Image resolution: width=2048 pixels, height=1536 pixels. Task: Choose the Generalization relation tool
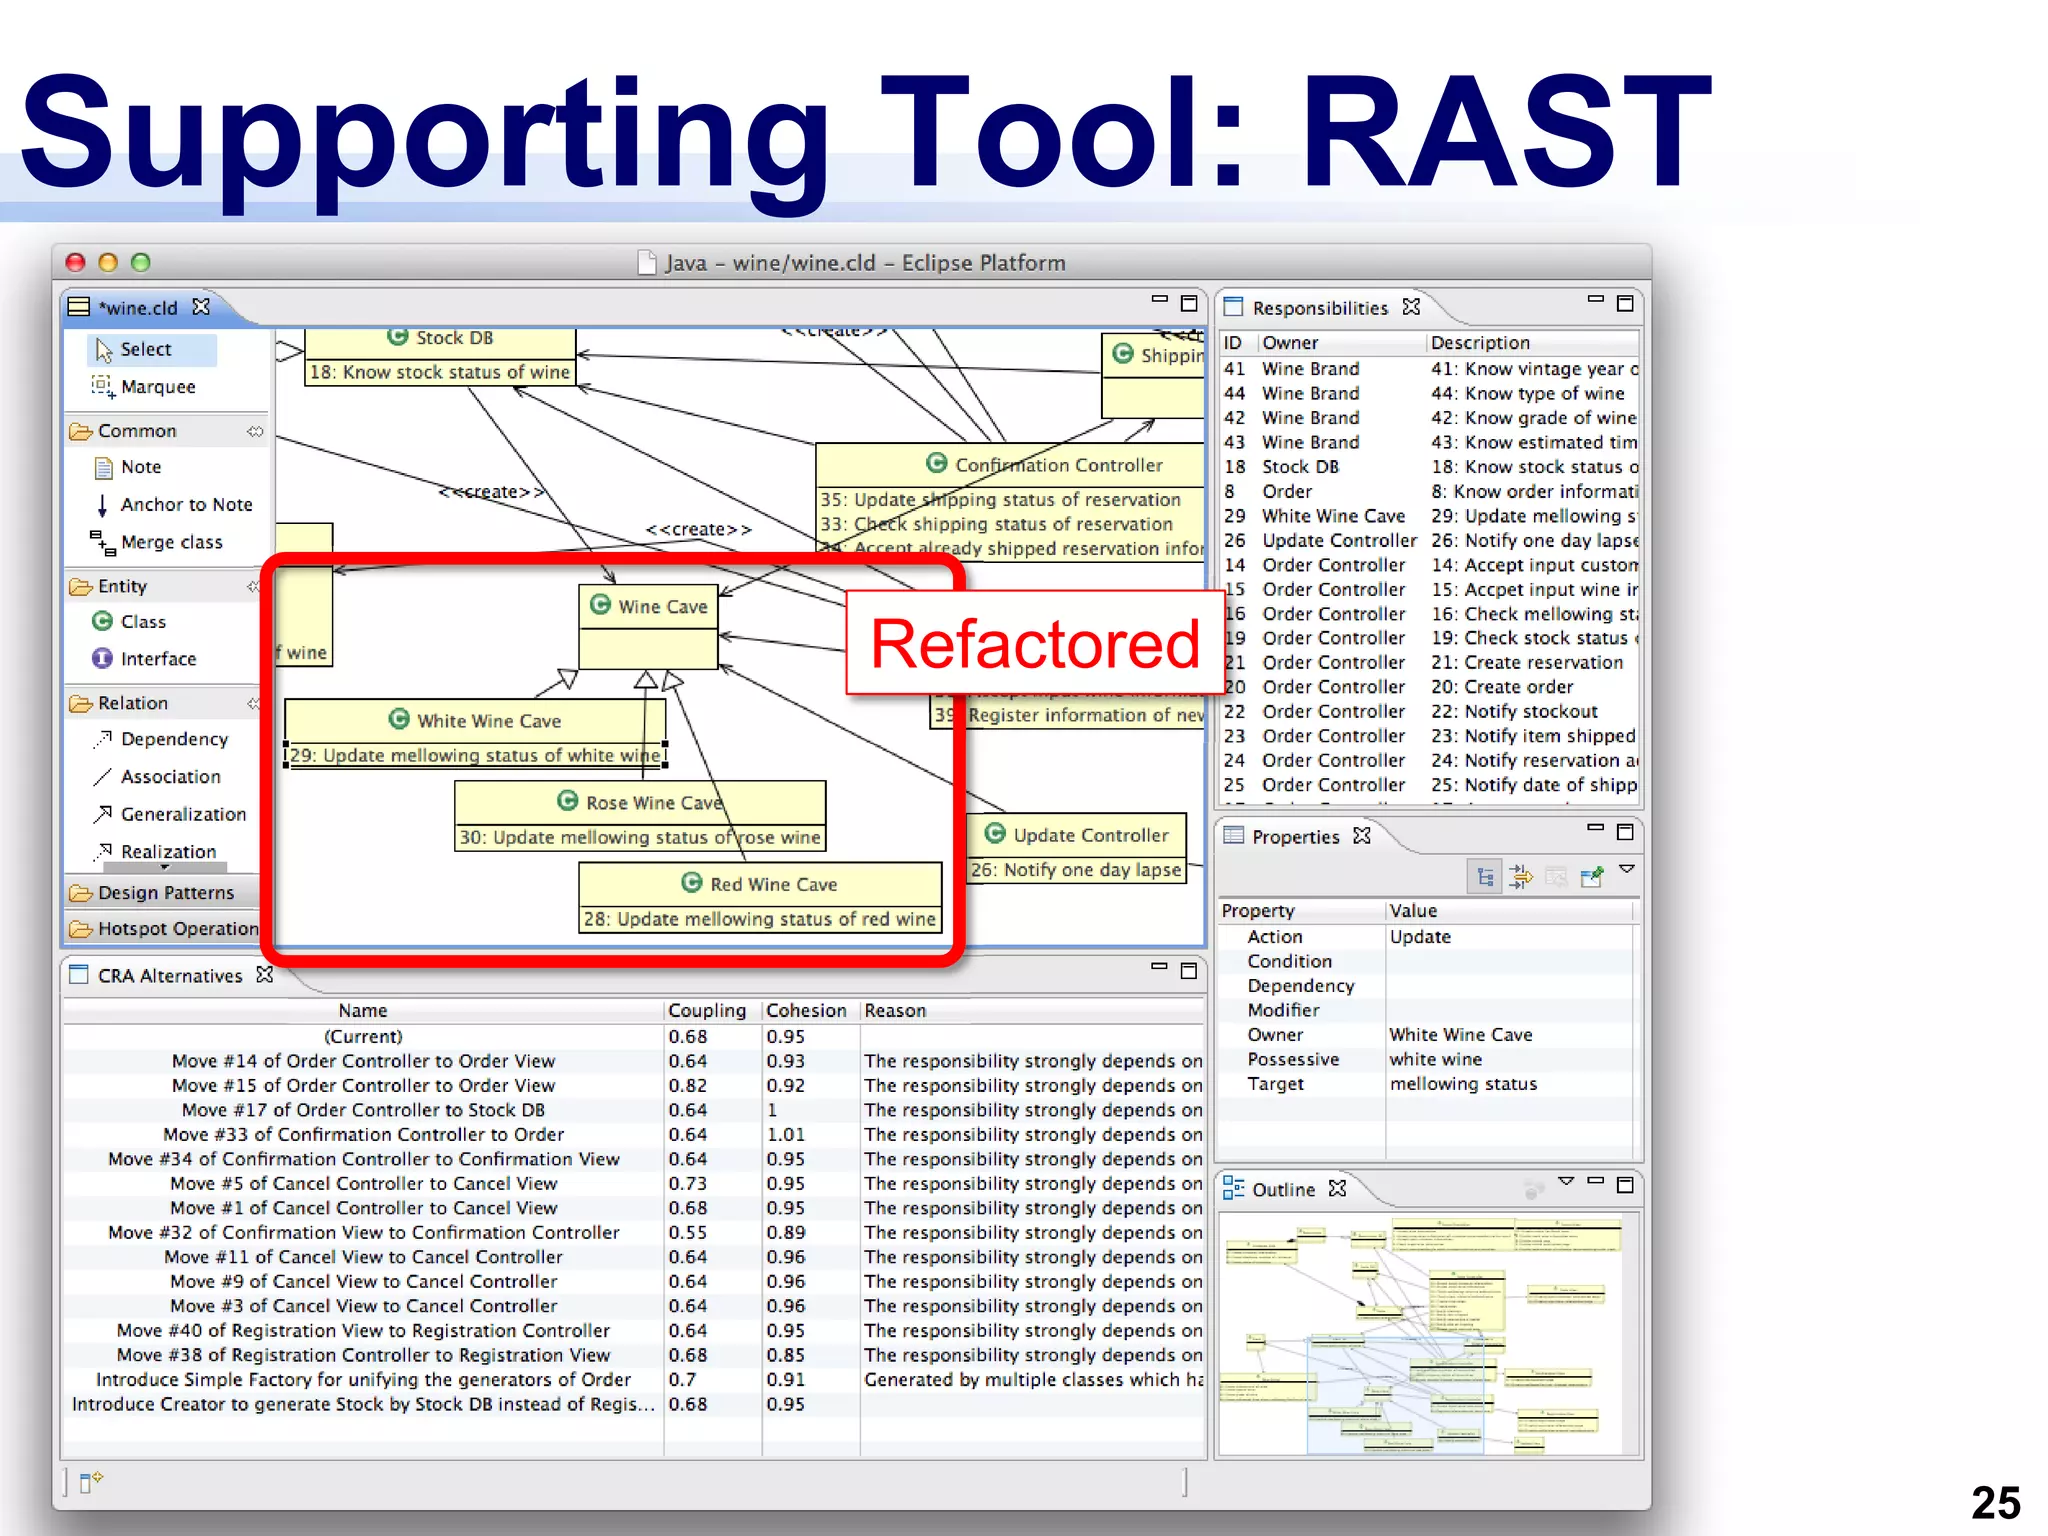coord(170,814)
